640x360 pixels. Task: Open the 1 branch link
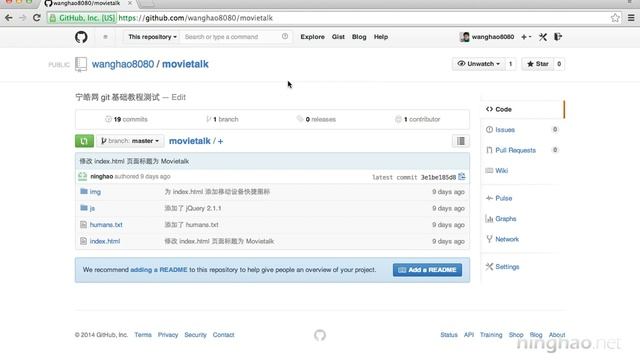(222, 119)
